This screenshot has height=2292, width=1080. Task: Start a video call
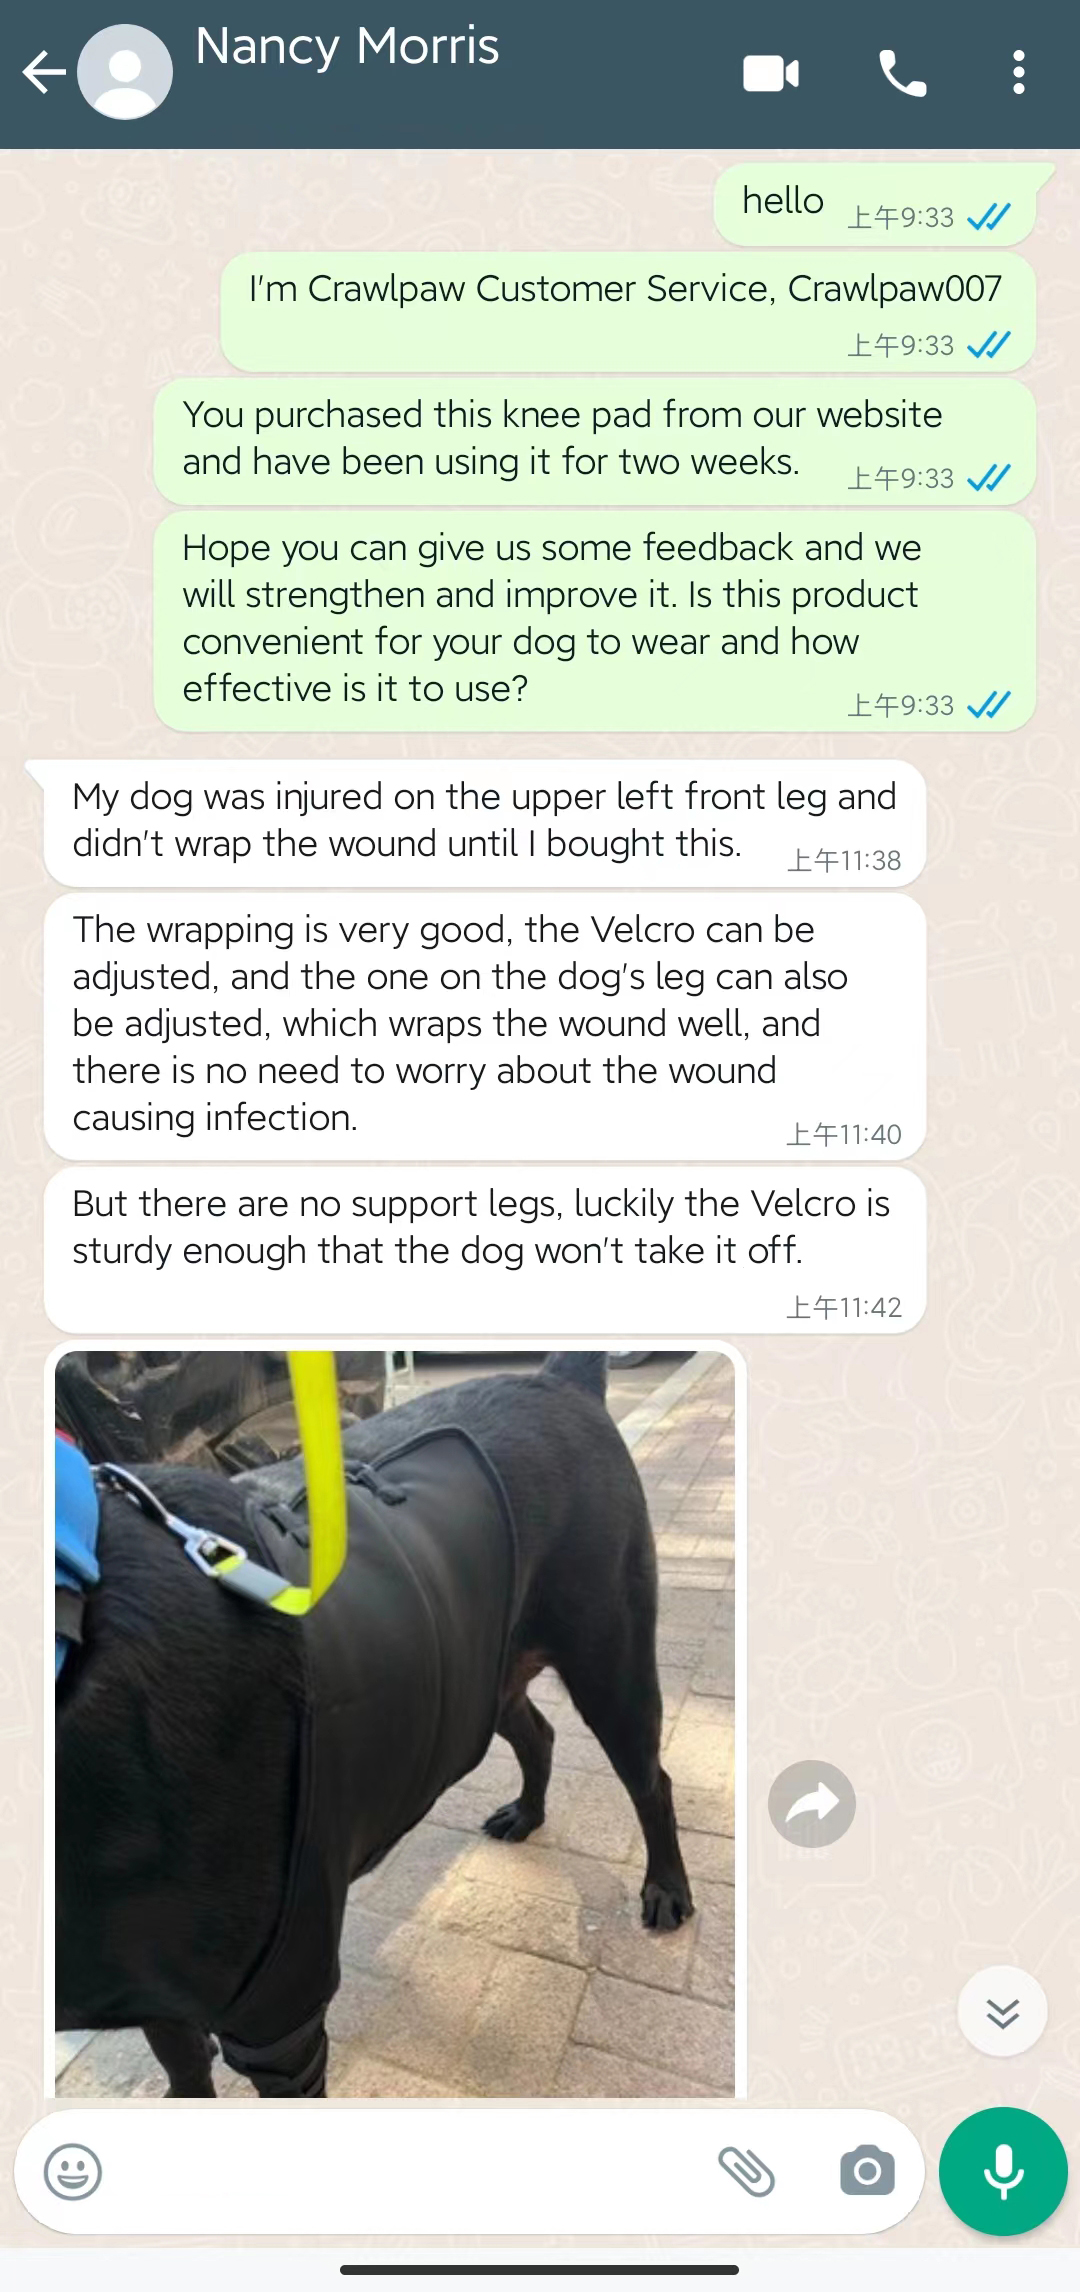click(x=771, y=73)
